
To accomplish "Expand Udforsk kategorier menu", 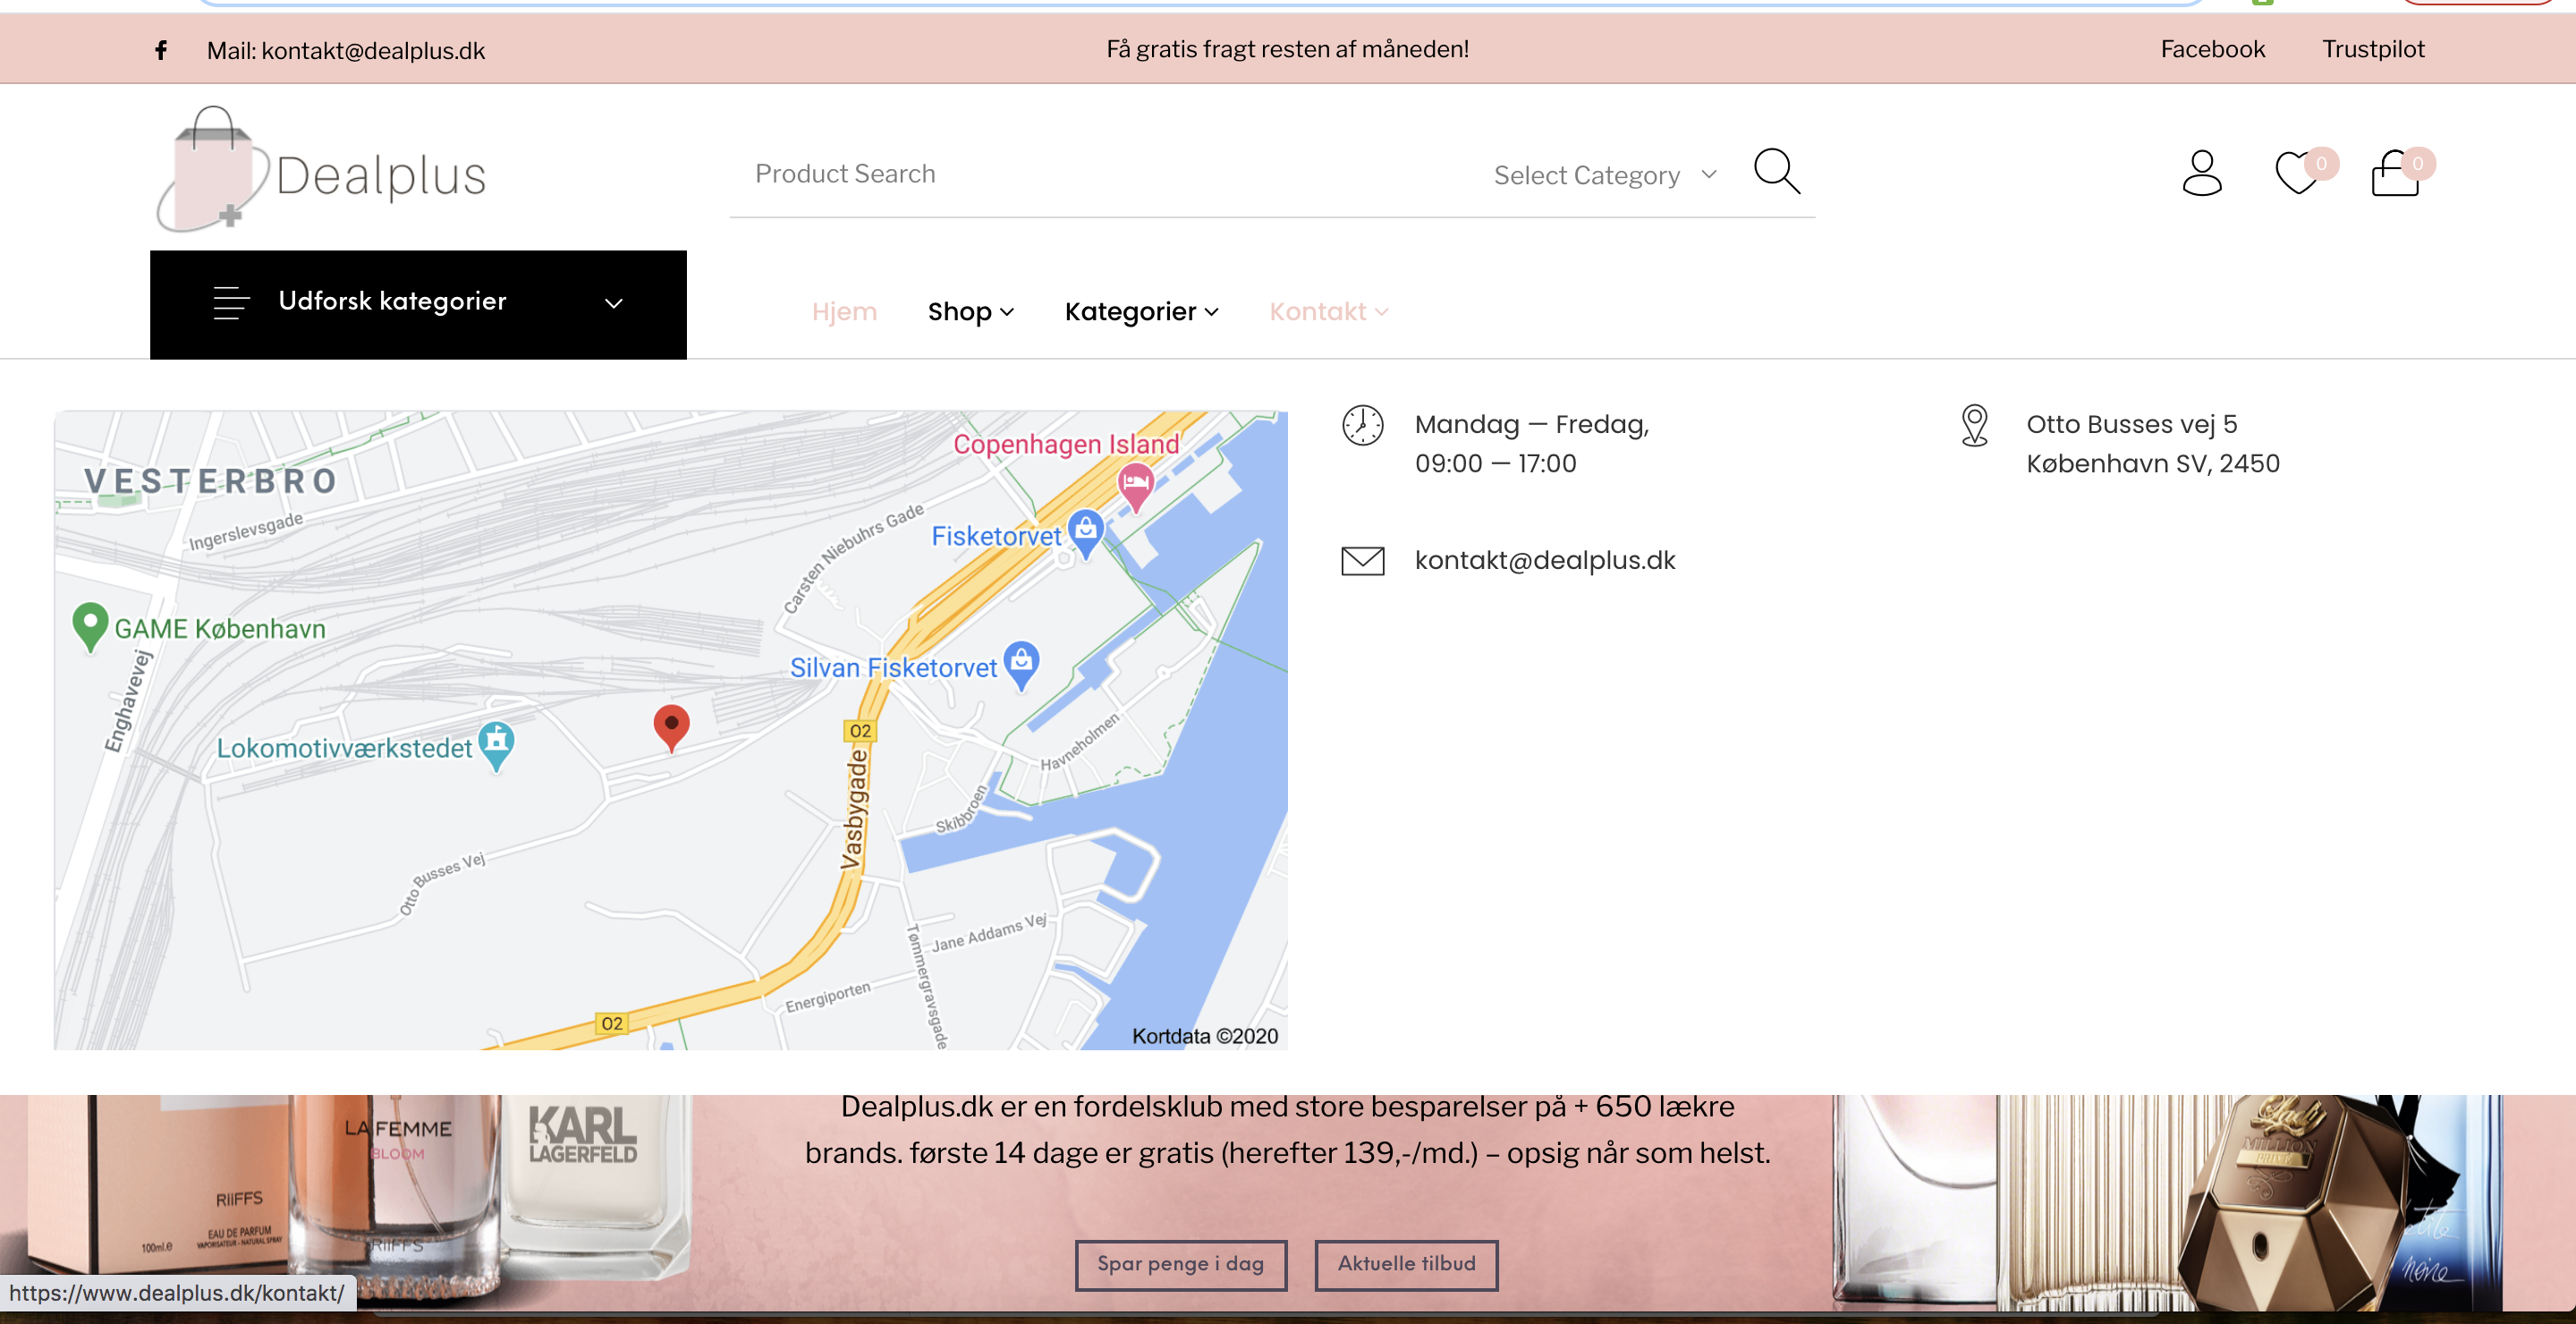I will [x=418, y=304].
